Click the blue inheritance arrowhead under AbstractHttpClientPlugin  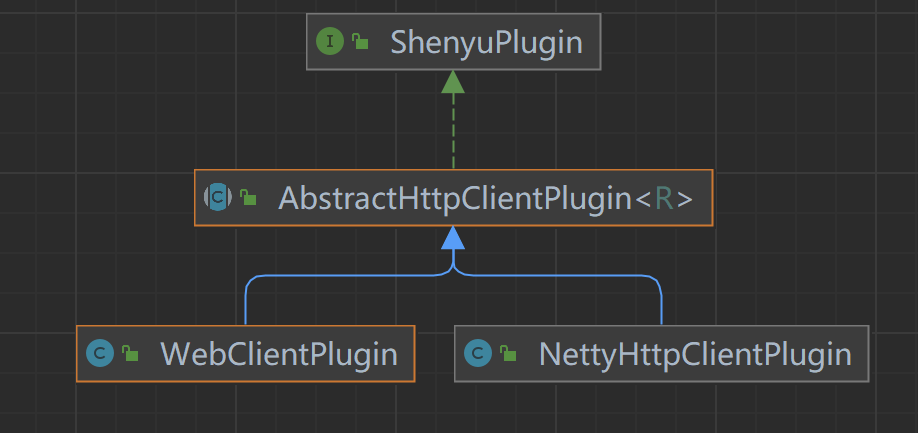pos(453,238)
